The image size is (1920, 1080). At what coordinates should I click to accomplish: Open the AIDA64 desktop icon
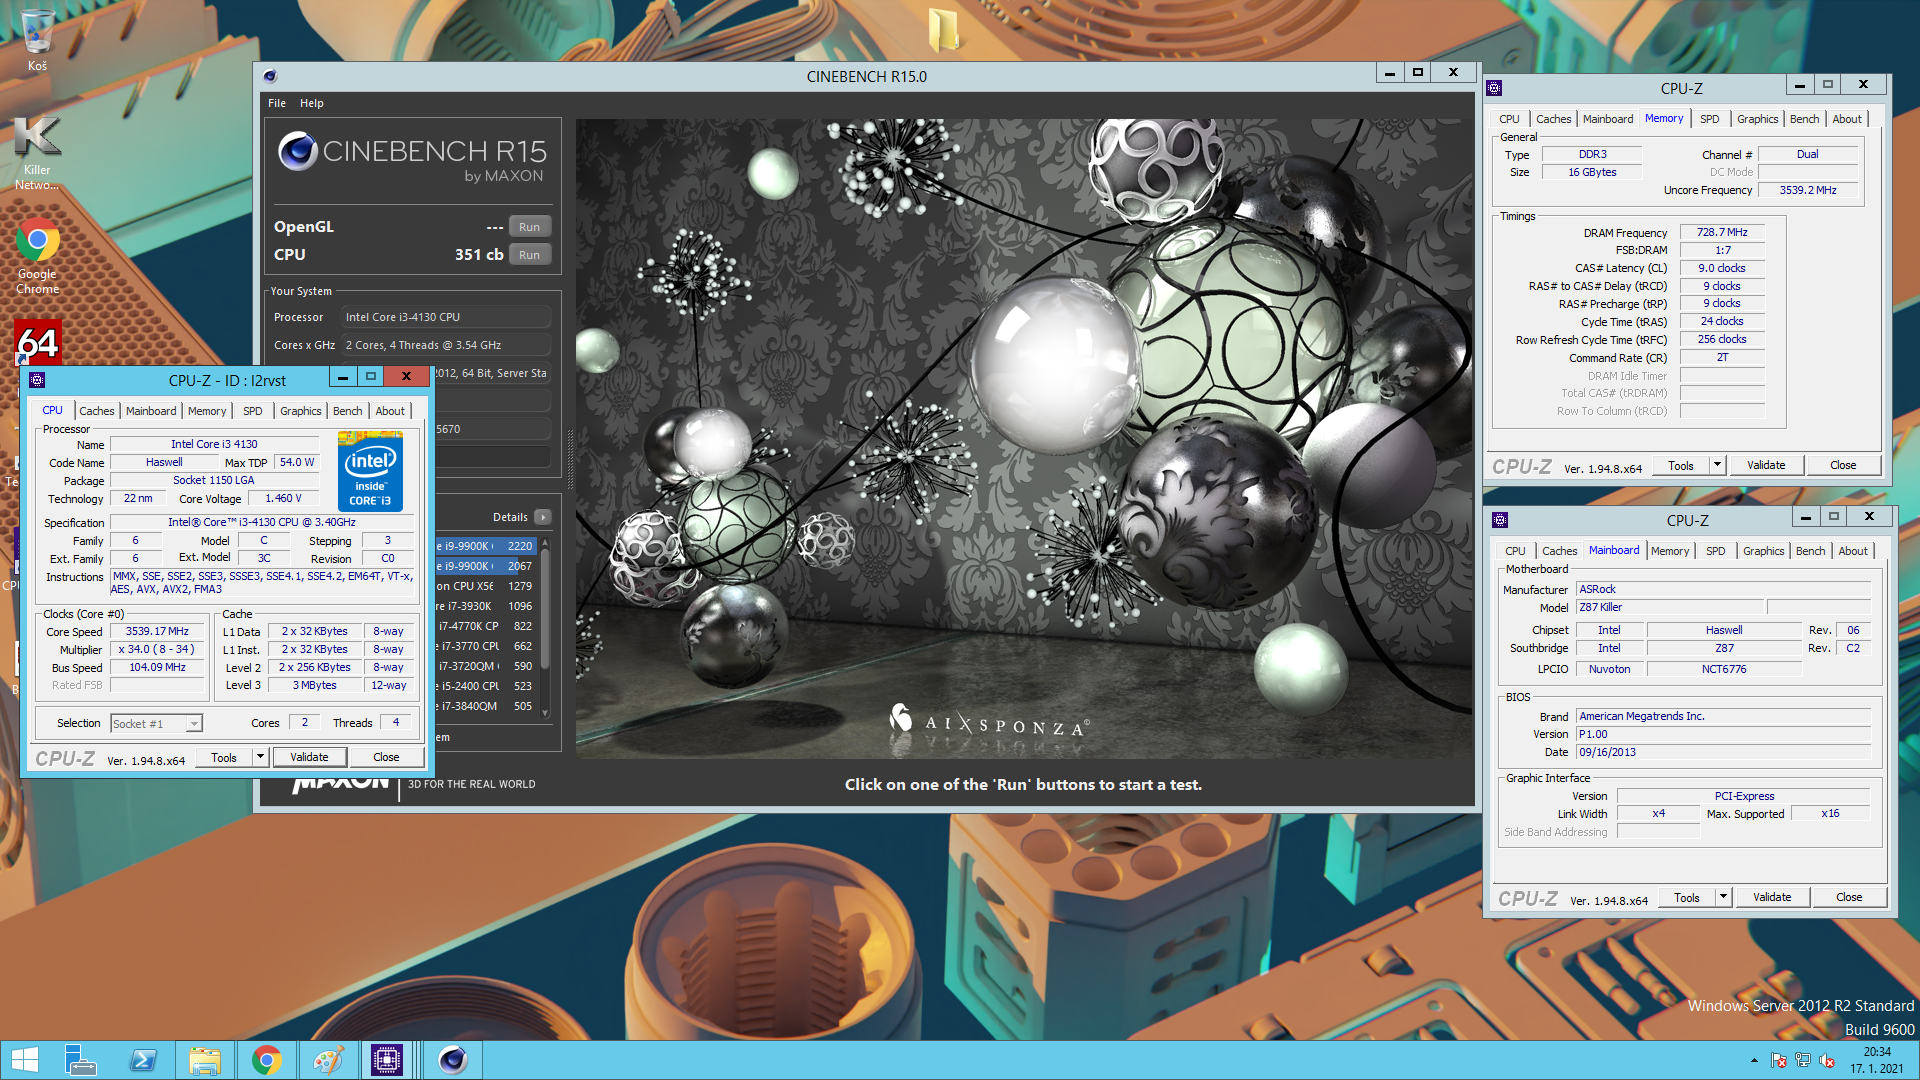(x=37, y=342)
